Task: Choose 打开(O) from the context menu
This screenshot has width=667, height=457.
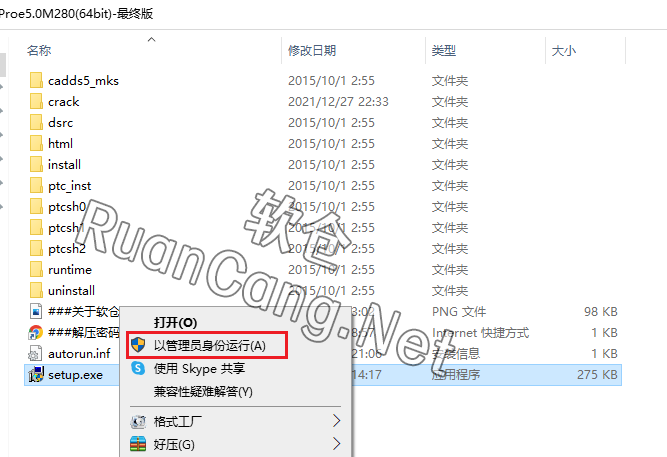Action: click(x=176, y=322)
